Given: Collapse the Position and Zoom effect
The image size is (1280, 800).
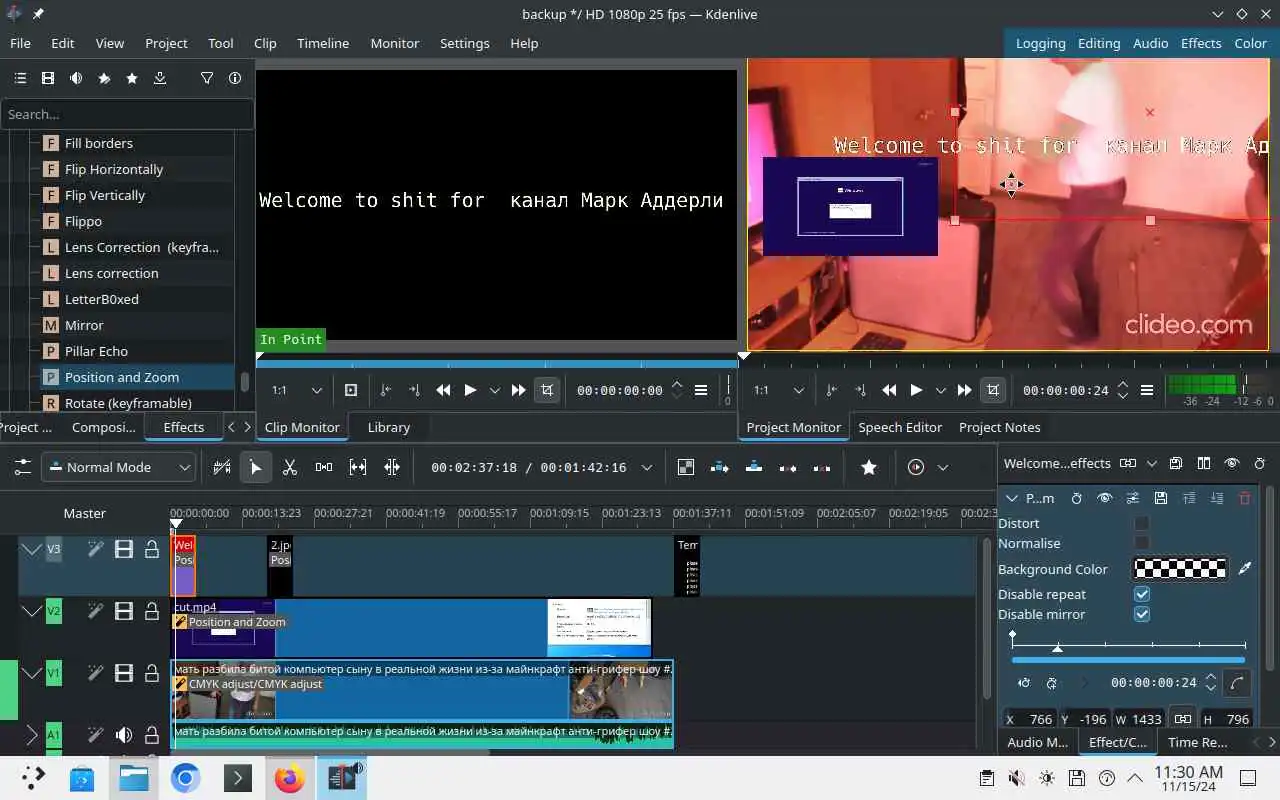Looking at the screenshot, I should pos(1012,498).
